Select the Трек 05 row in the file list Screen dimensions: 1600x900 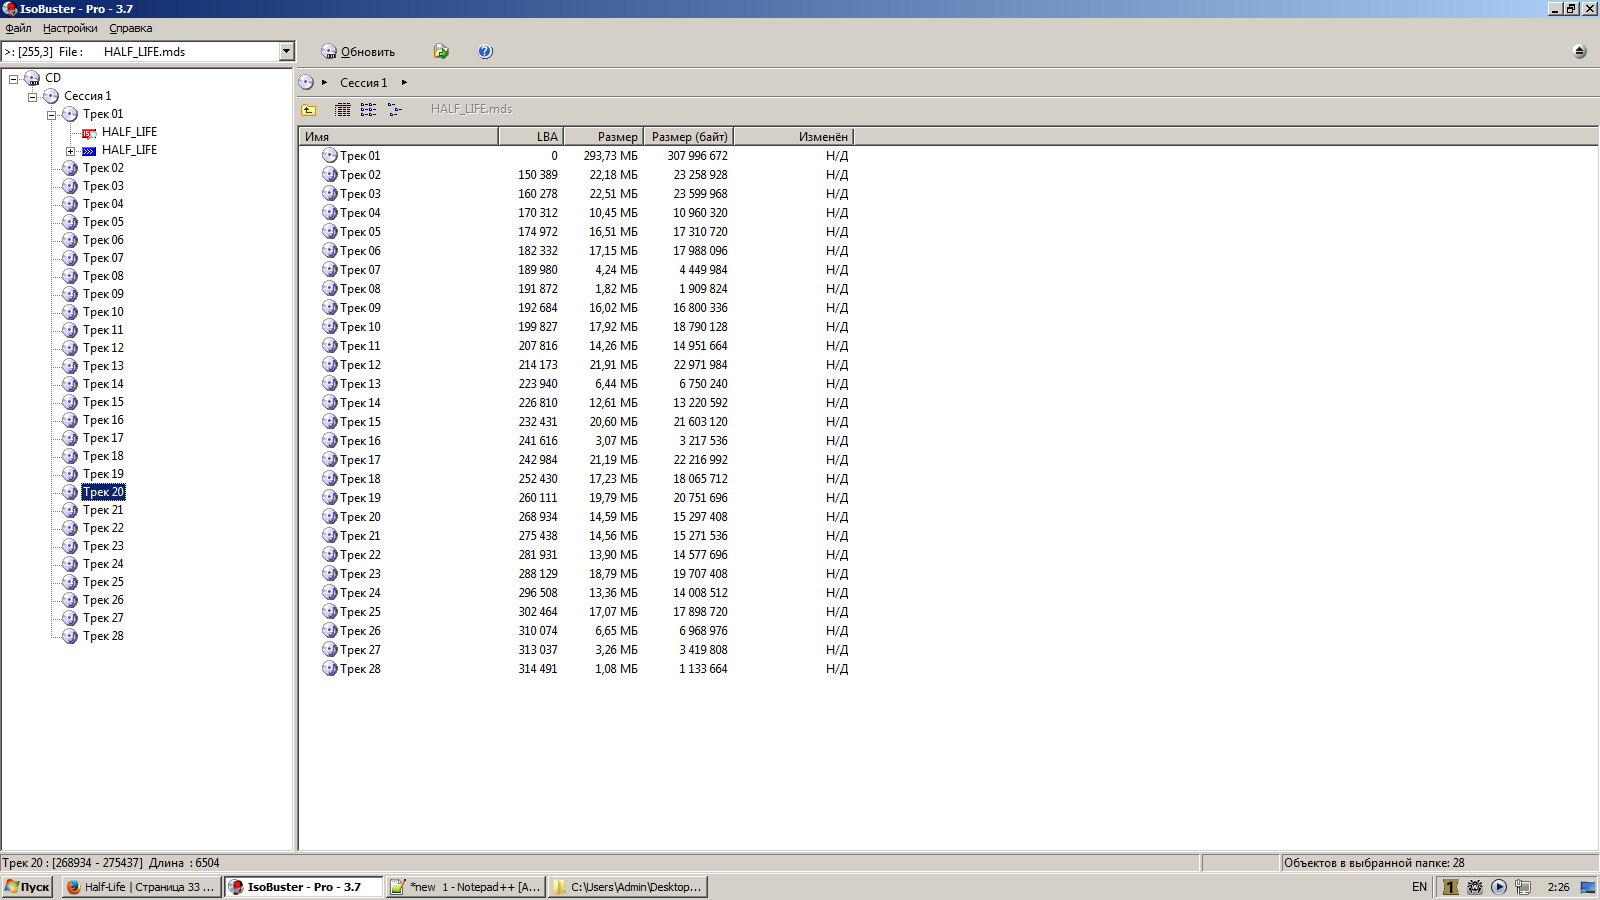(x=575, y=232)
